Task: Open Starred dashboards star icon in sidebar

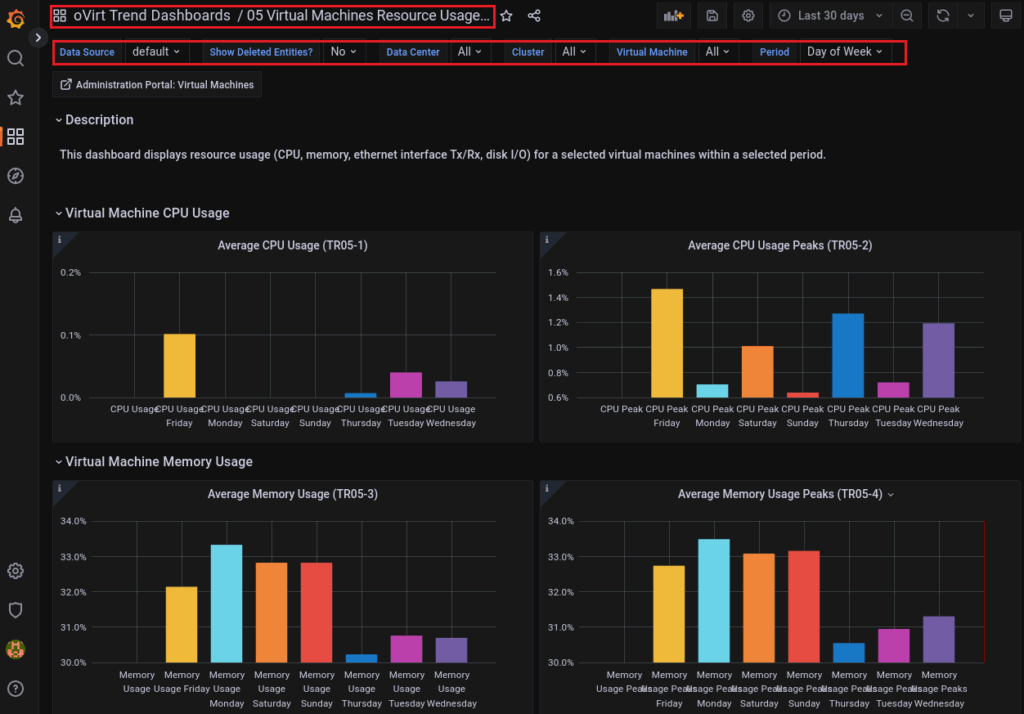Action: point(16,98)
